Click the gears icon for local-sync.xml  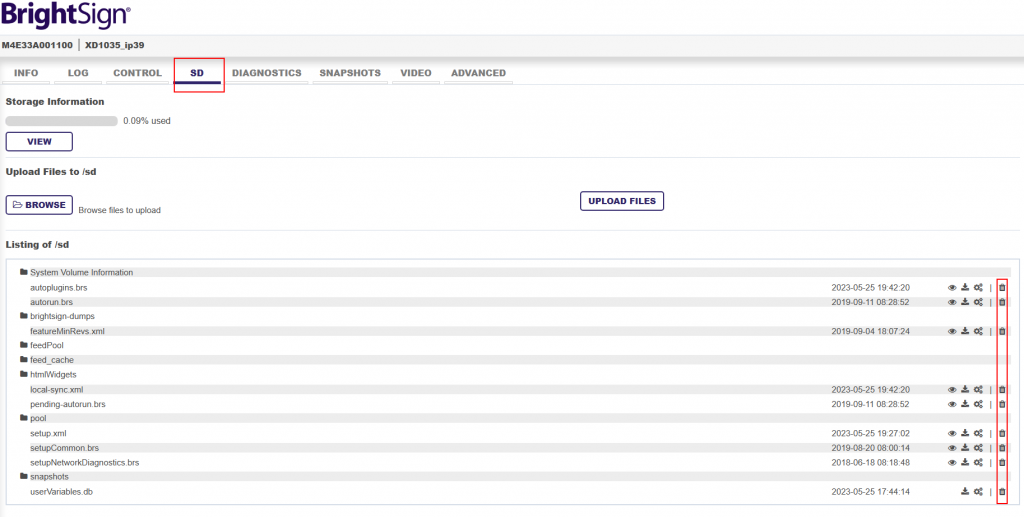tap(978, 390)
